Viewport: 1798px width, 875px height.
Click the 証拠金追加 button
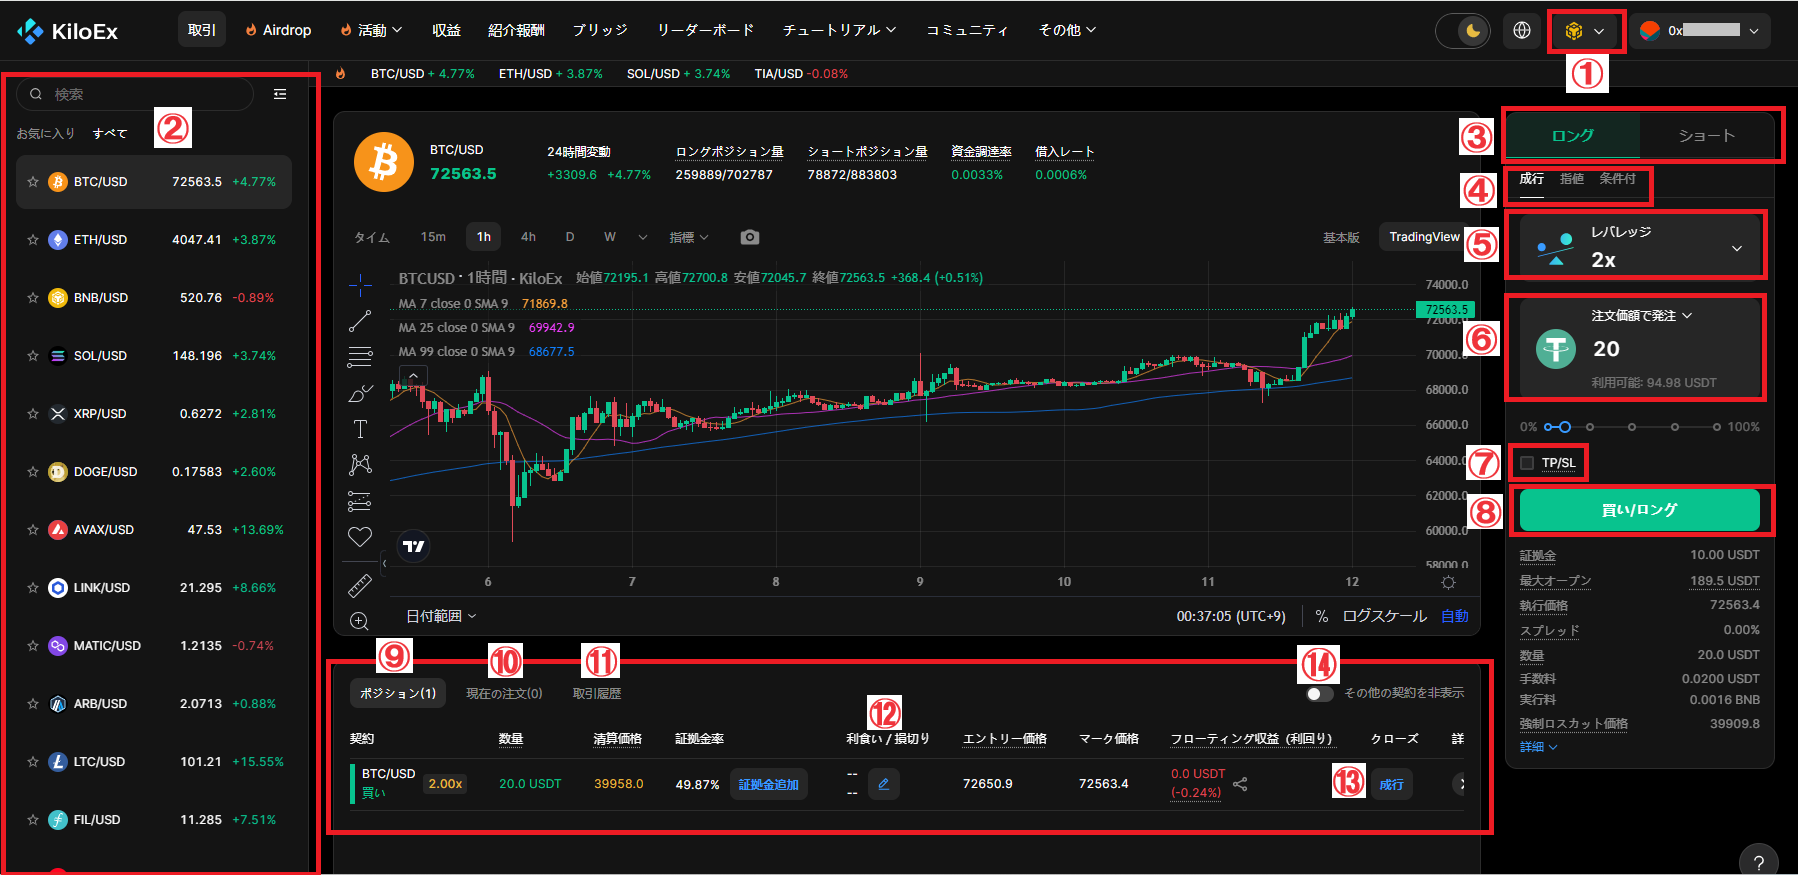pos(768,784)
